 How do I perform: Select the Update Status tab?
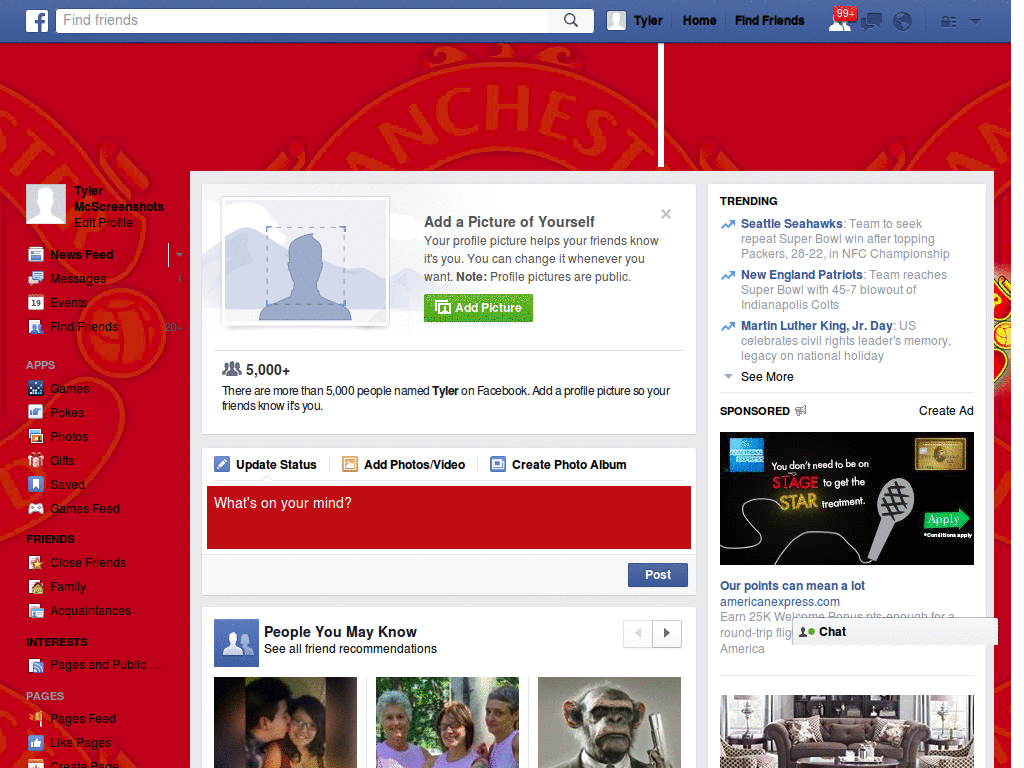tap(266, 464)
